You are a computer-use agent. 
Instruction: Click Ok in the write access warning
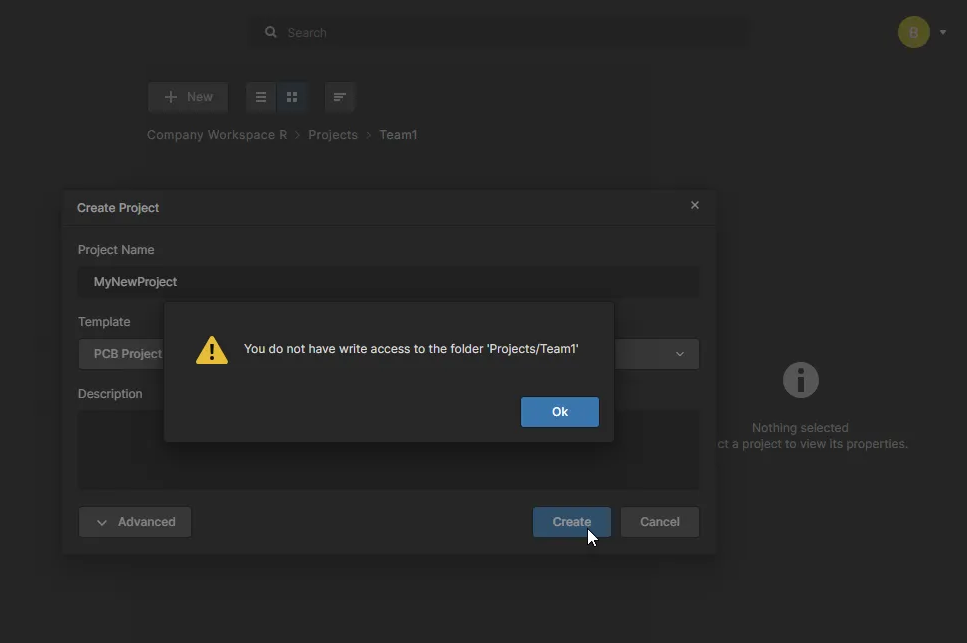tap(559, 412)
